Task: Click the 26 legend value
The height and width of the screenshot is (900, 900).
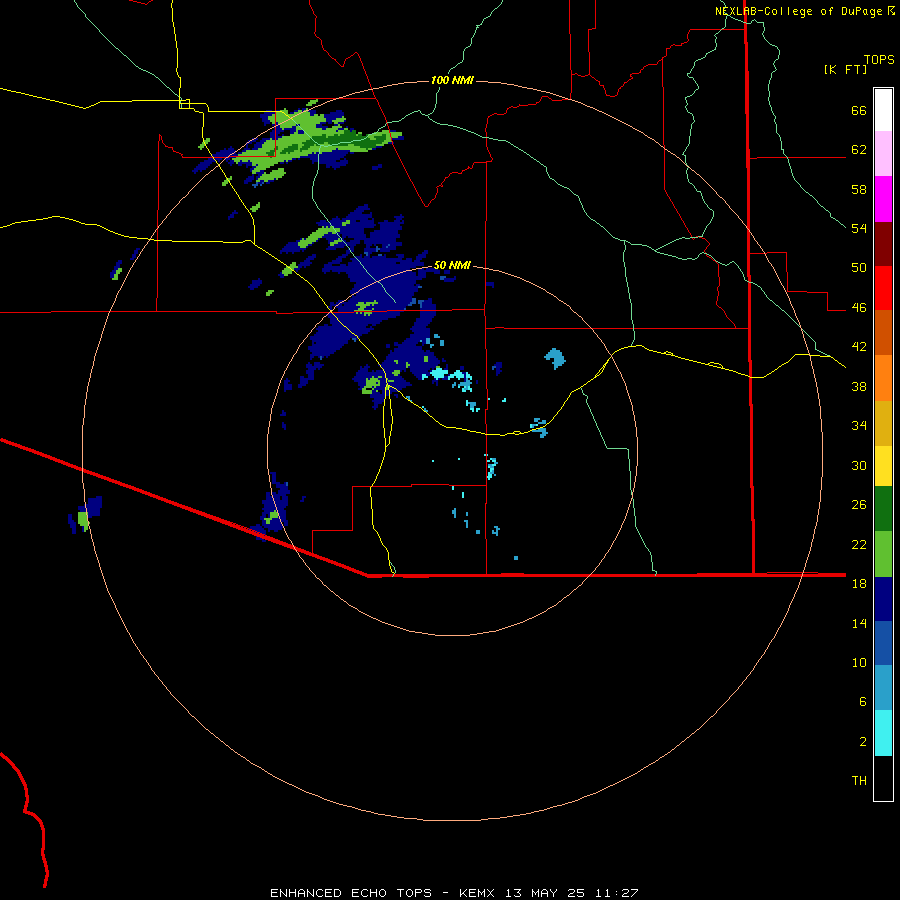Action: pos(859,505)
